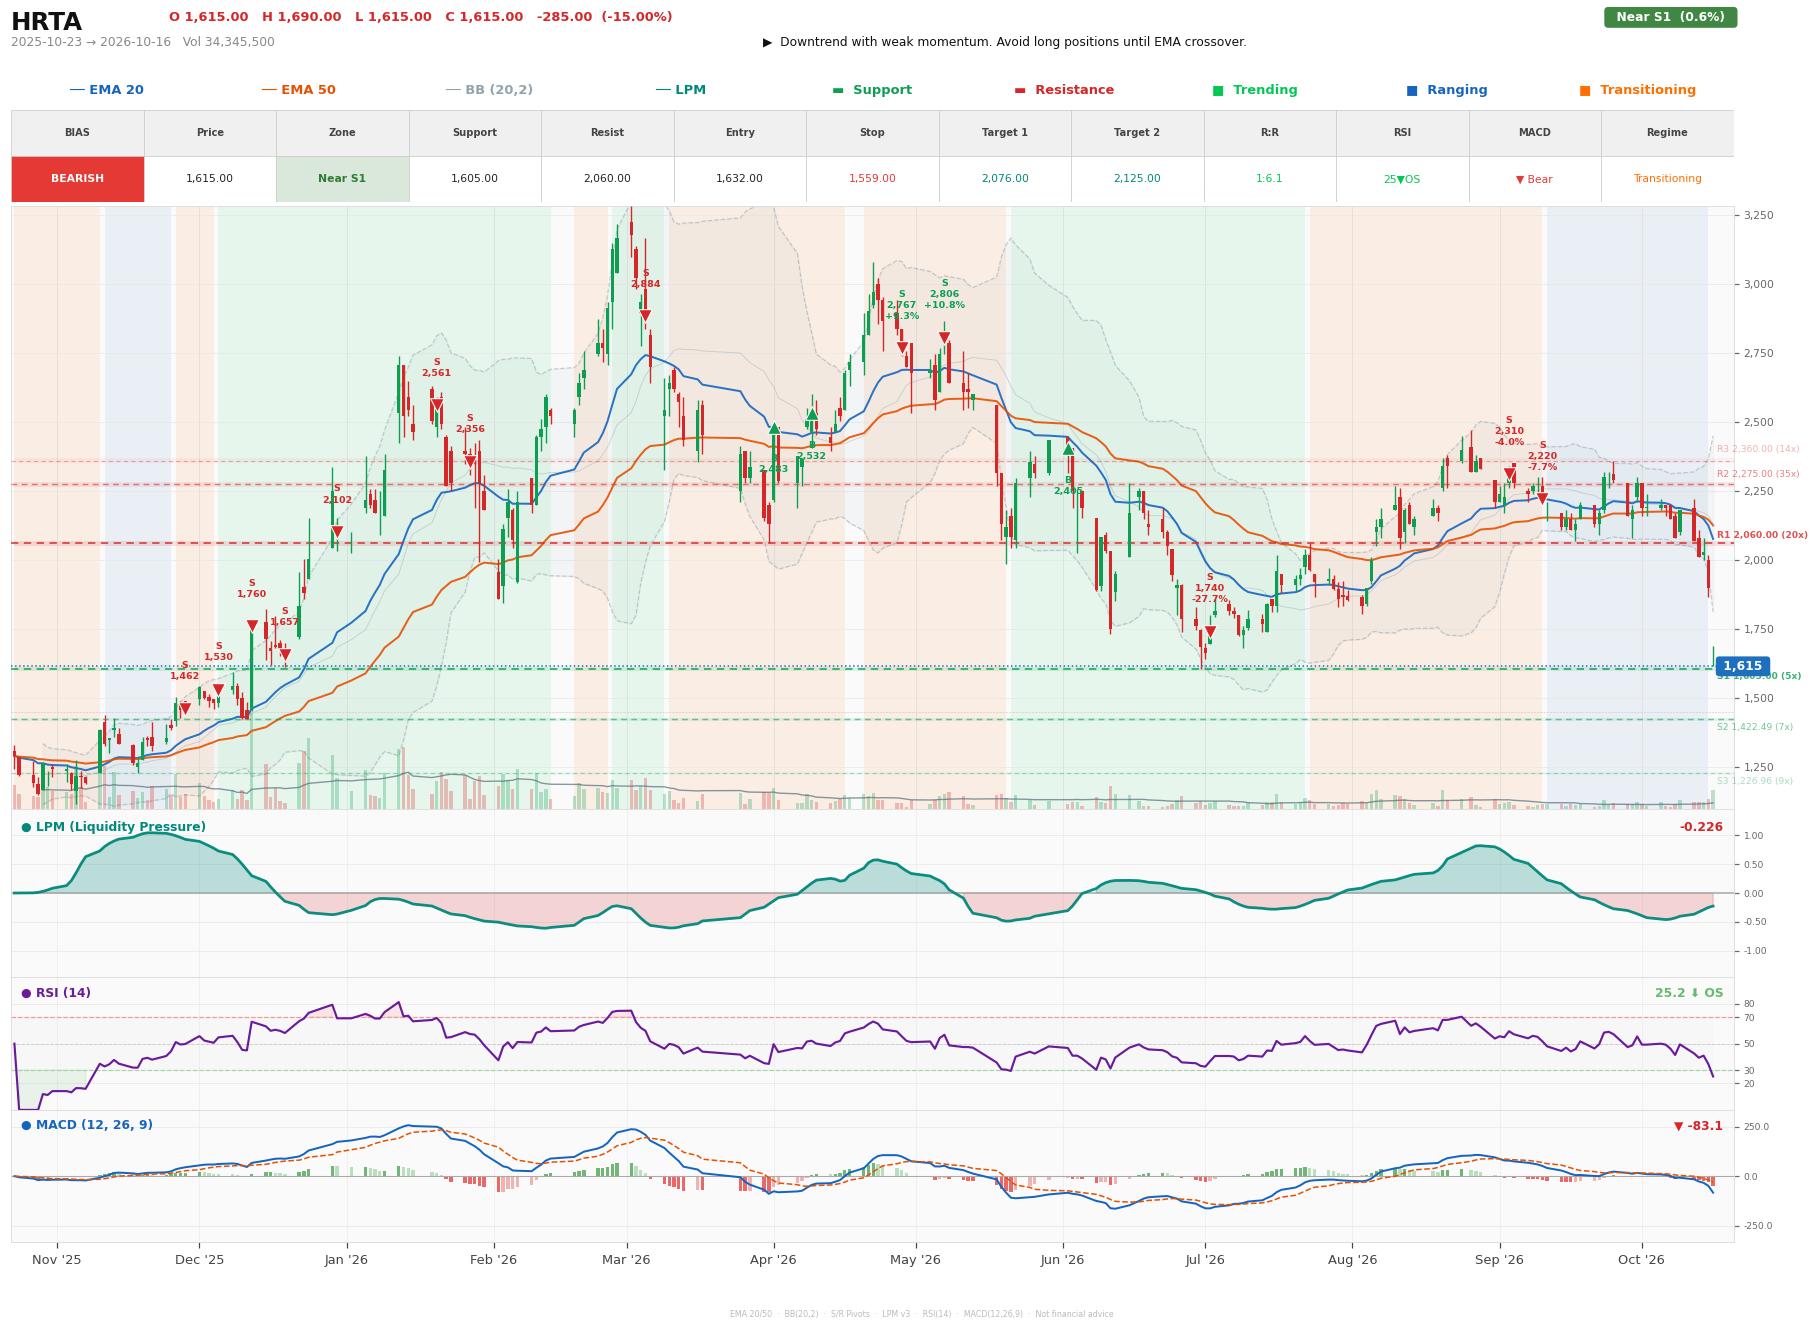This screenshot has height=1330, width=1819.
Task: Click the sell triangle below S 2,806 +10.8%
Action: [x=944, y=338]
